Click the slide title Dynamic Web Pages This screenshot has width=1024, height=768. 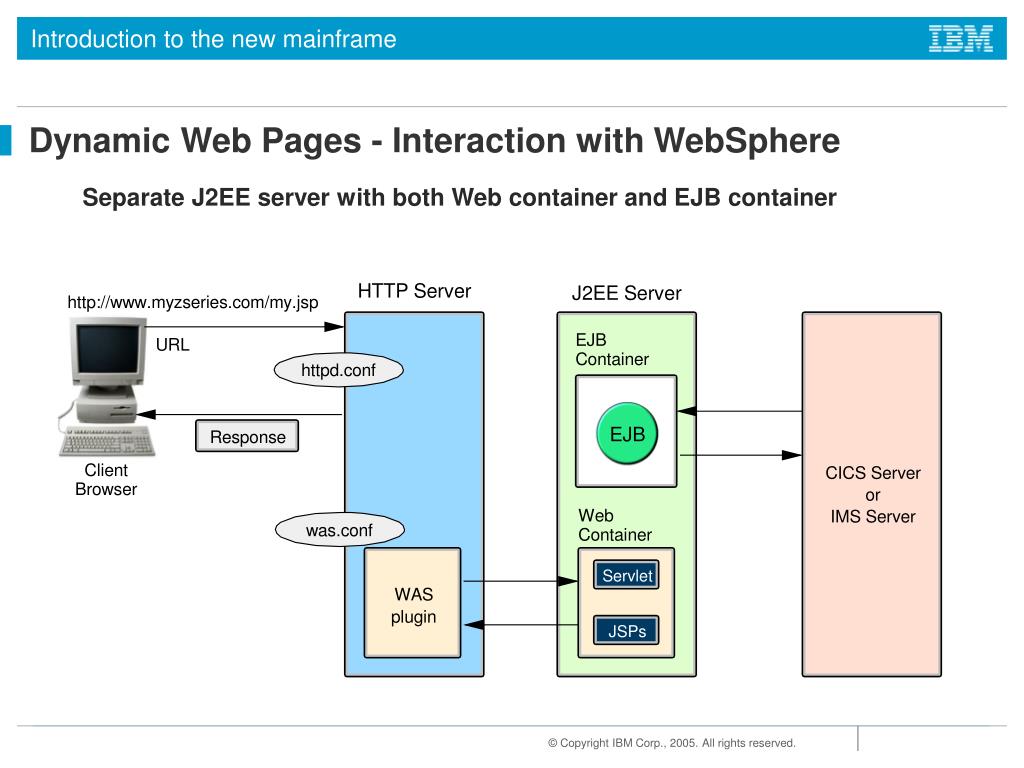(x=434, y=140)
